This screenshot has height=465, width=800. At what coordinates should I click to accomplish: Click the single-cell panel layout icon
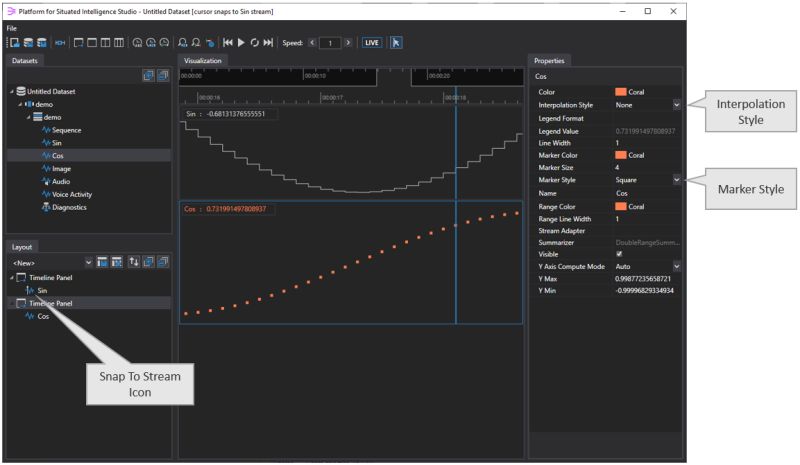[x=92, y=43]
